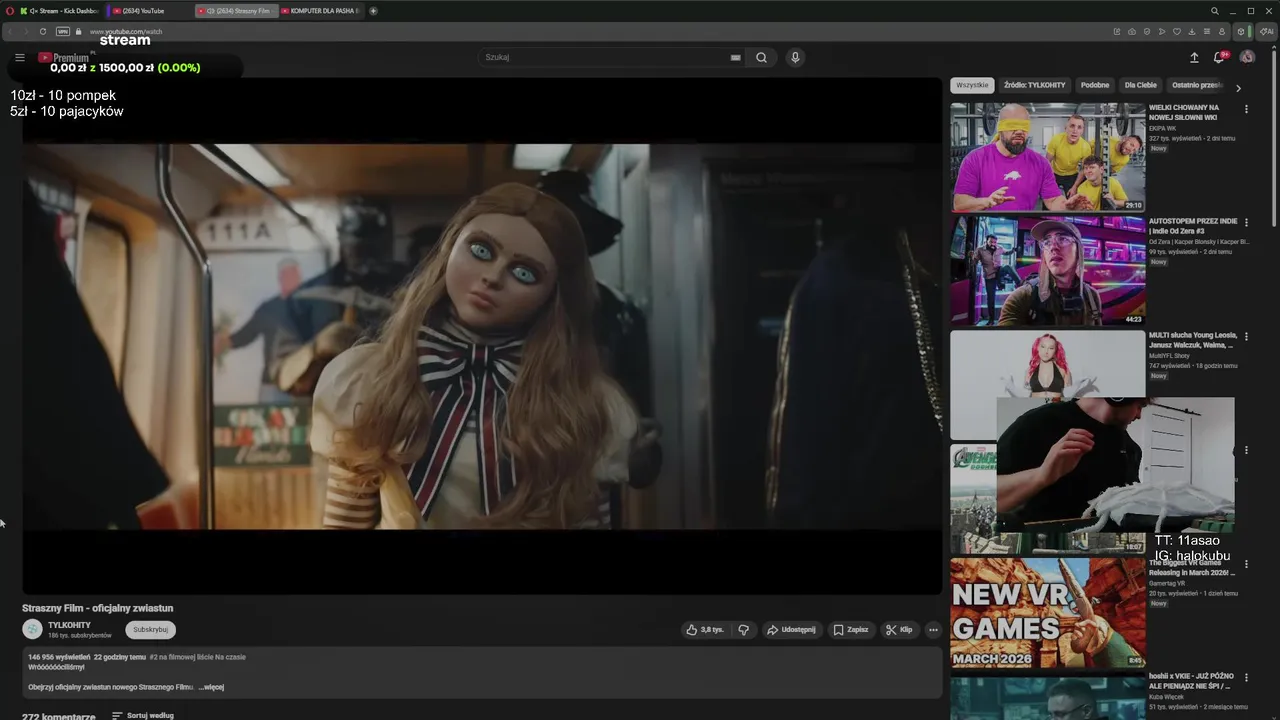Open the AUTOSTOPEM PRZEZ INDIE video thumbnail

(1047, 270)
